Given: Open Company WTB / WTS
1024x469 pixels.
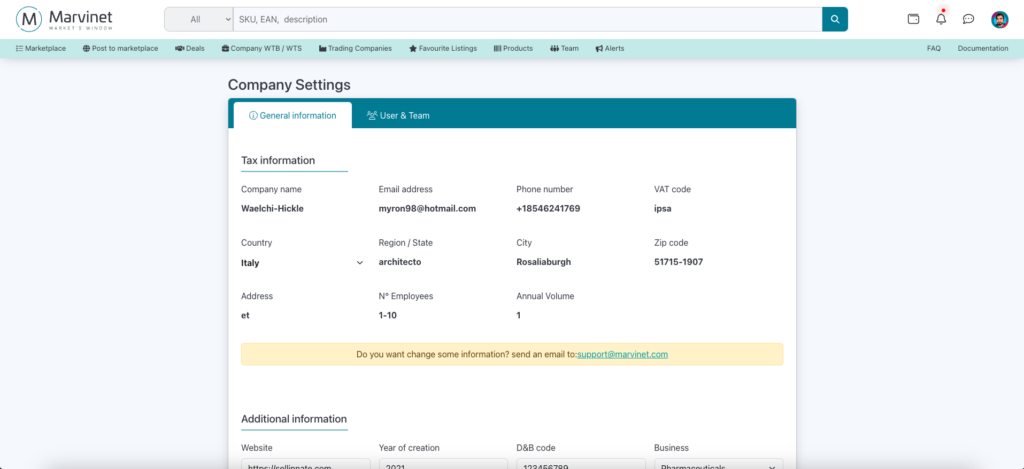Looking at the screenshot, I should [261, 48].
